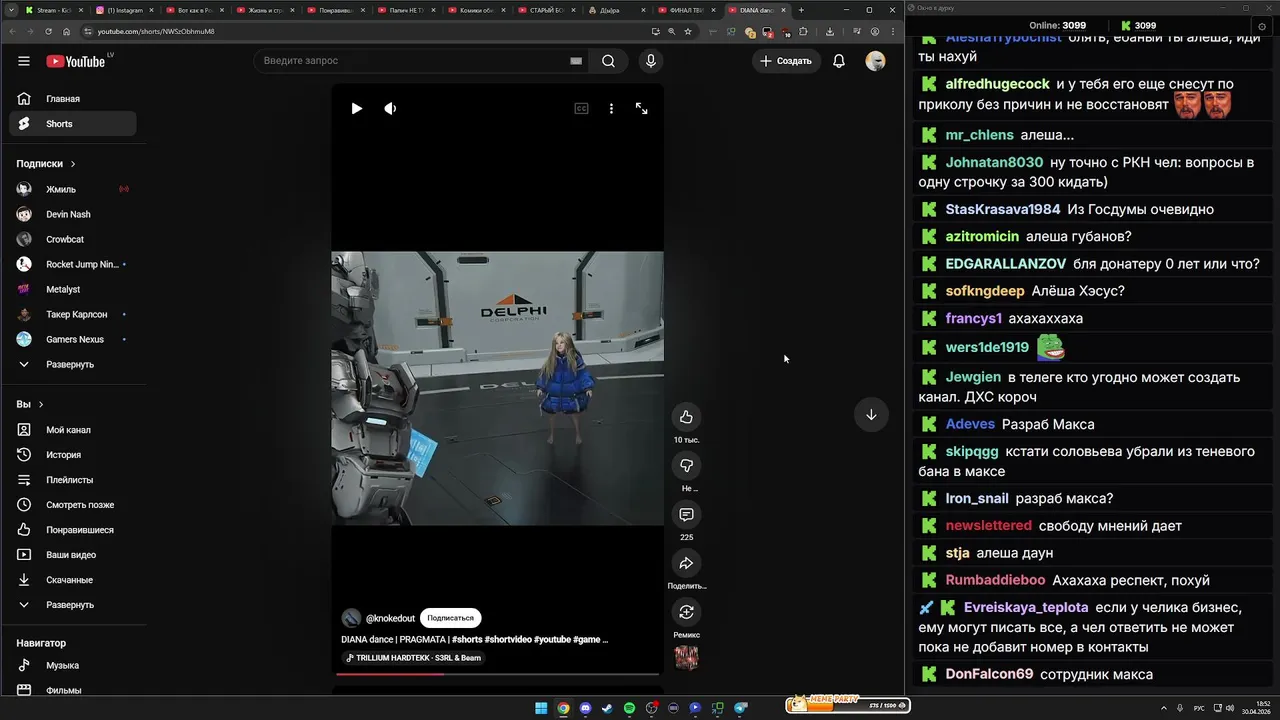Open the three-dot more options menu
The width and height of the screenshot is (1280, 720).
(x=611, y=109)
